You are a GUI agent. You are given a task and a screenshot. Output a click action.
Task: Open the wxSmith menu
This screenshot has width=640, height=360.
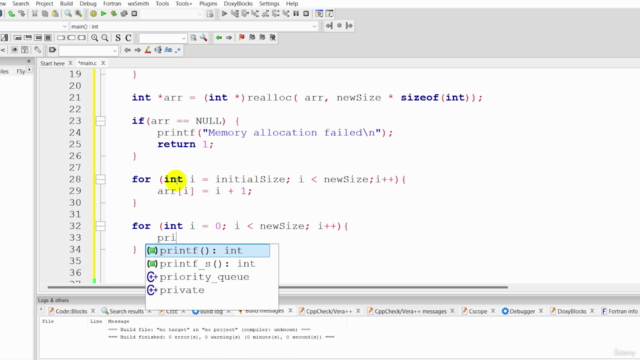[x=138, y=4]
